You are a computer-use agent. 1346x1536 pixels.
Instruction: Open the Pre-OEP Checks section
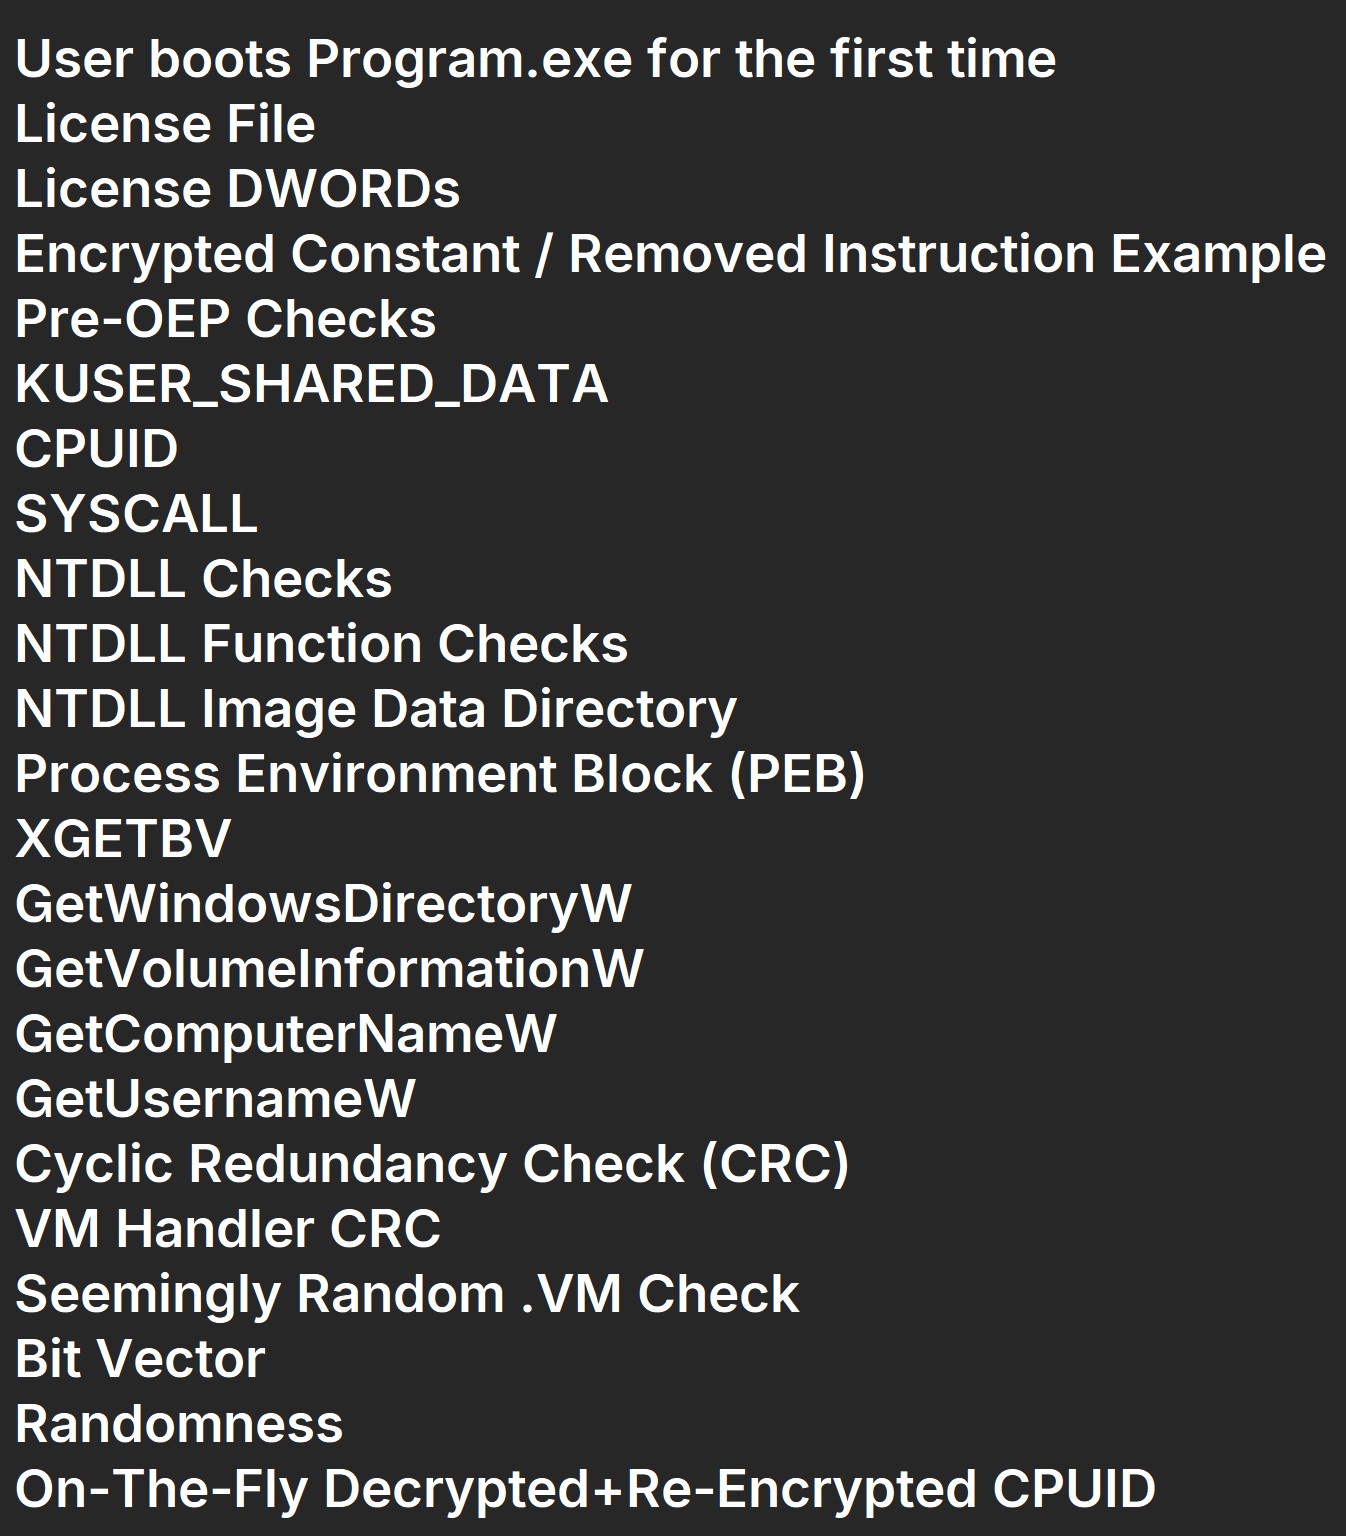click(x=226, y=319)
